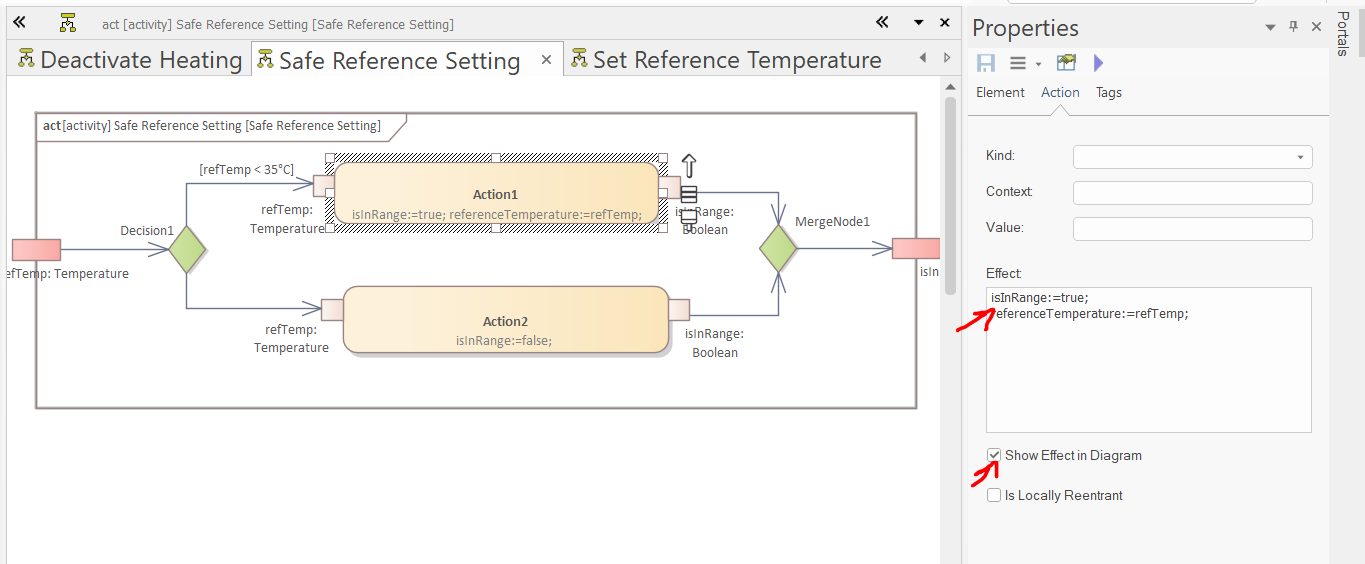Enable the Is Locally Reentrant checkbox
The image size is (1365, 564).
point(994,495)
